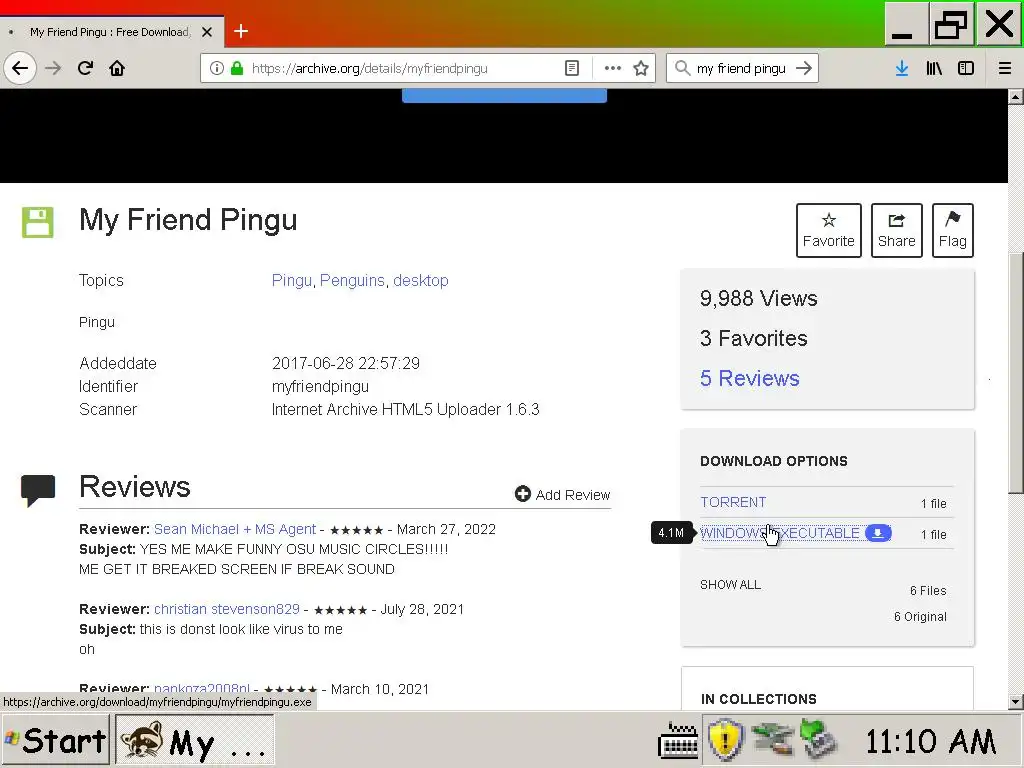Submit search with the go arrow

pyautogui.click(x=804, y=68)
